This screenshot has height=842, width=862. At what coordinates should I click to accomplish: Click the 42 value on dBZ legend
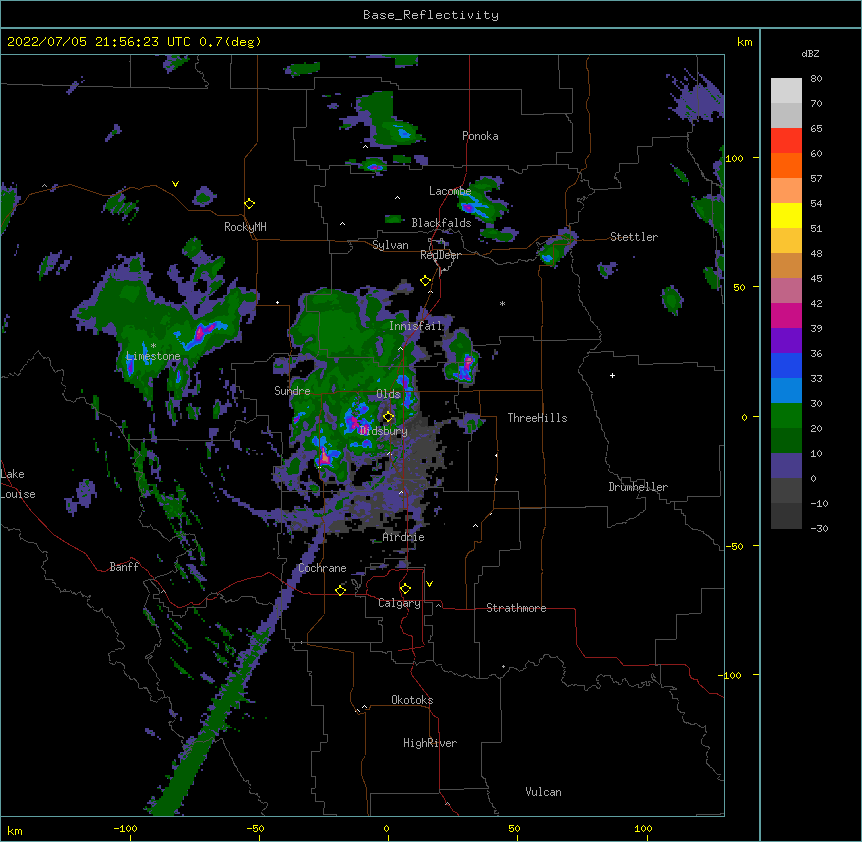click(816, 303)
